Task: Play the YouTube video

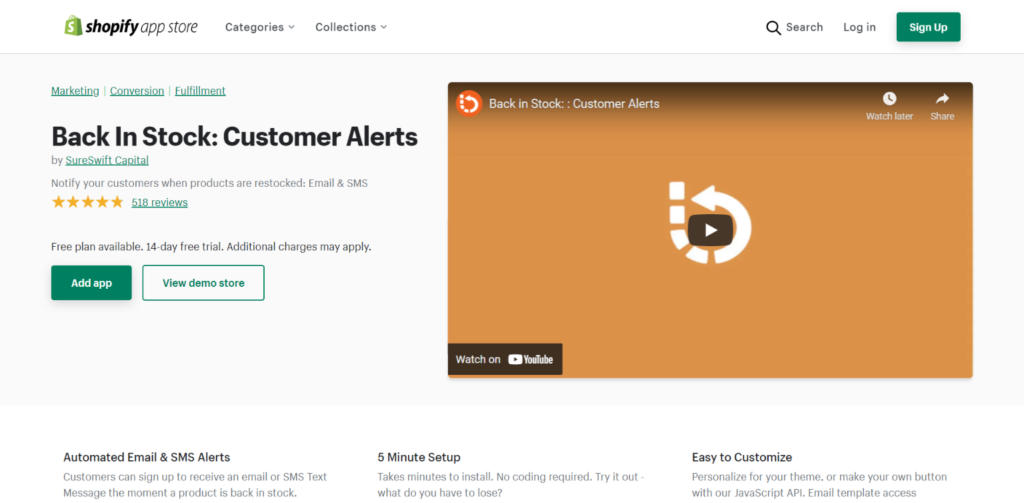Action: tap(711, 230)
